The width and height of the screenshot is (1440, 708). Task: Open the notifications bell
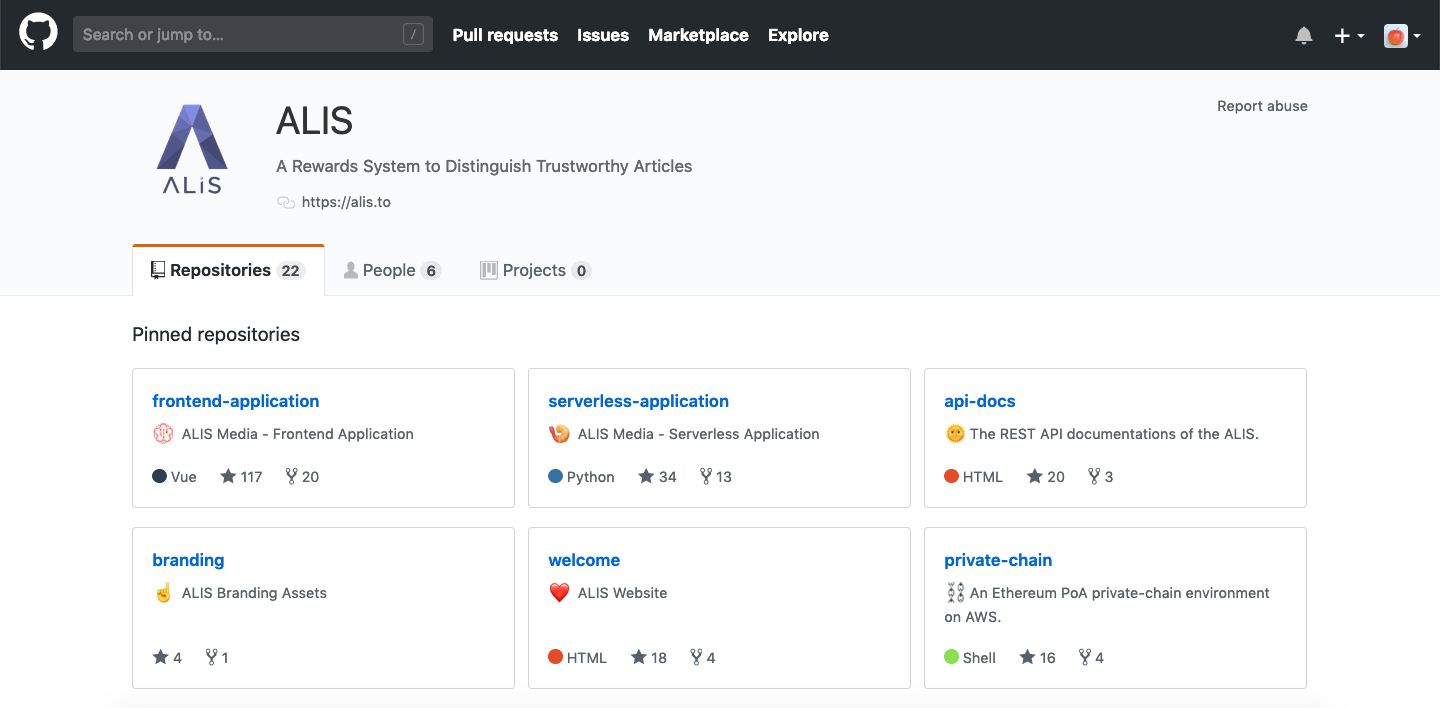[x=1303, y=36]
